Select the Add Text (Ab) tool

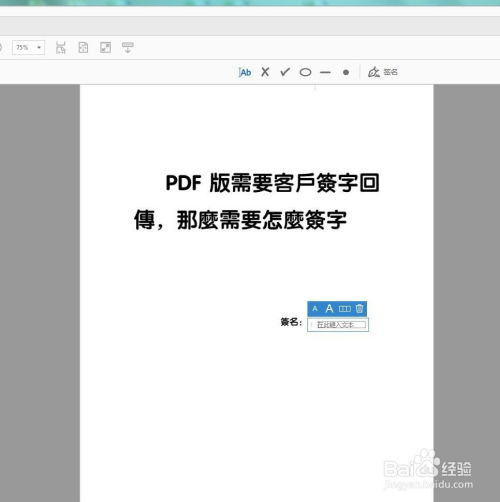[245, 72]
